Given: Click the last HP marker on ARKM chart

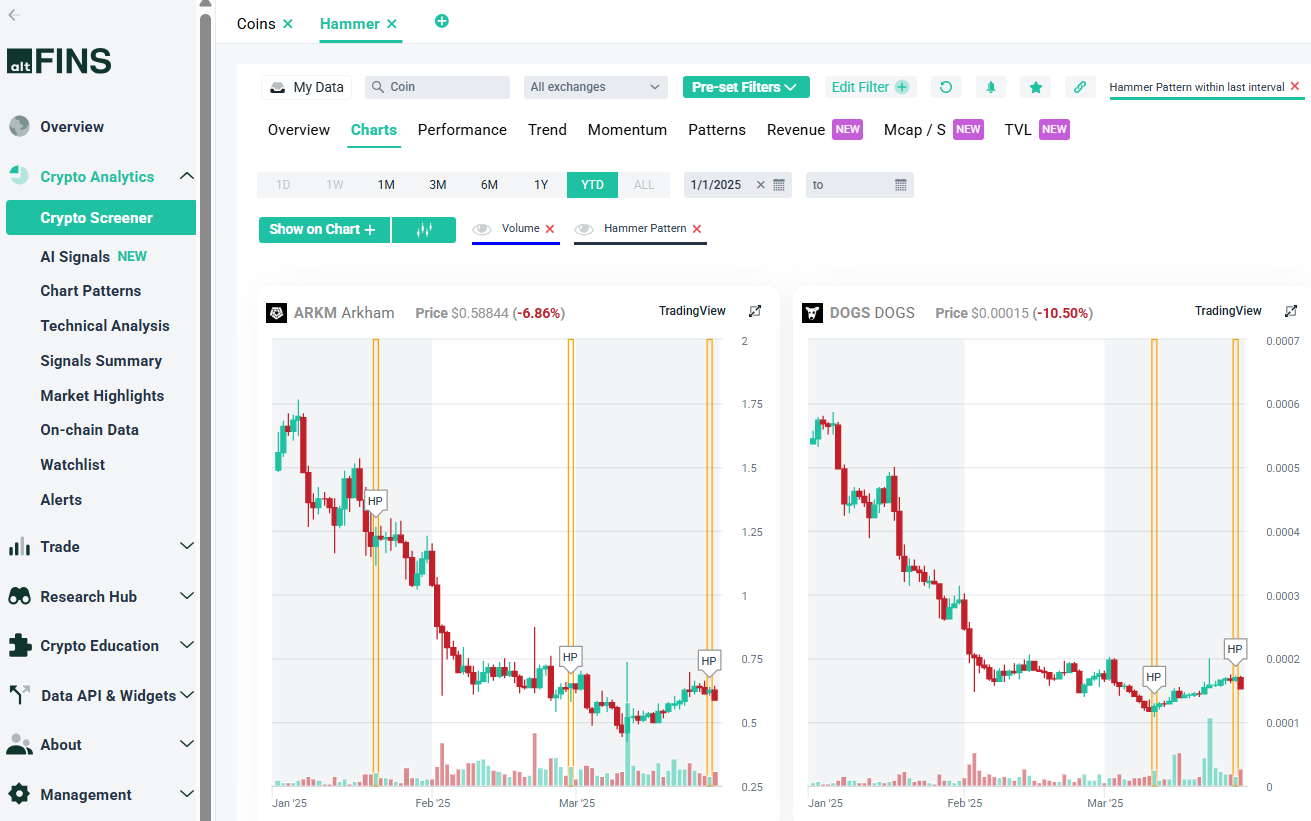Looking at the screenshot, I should click(x=709, y=661).
